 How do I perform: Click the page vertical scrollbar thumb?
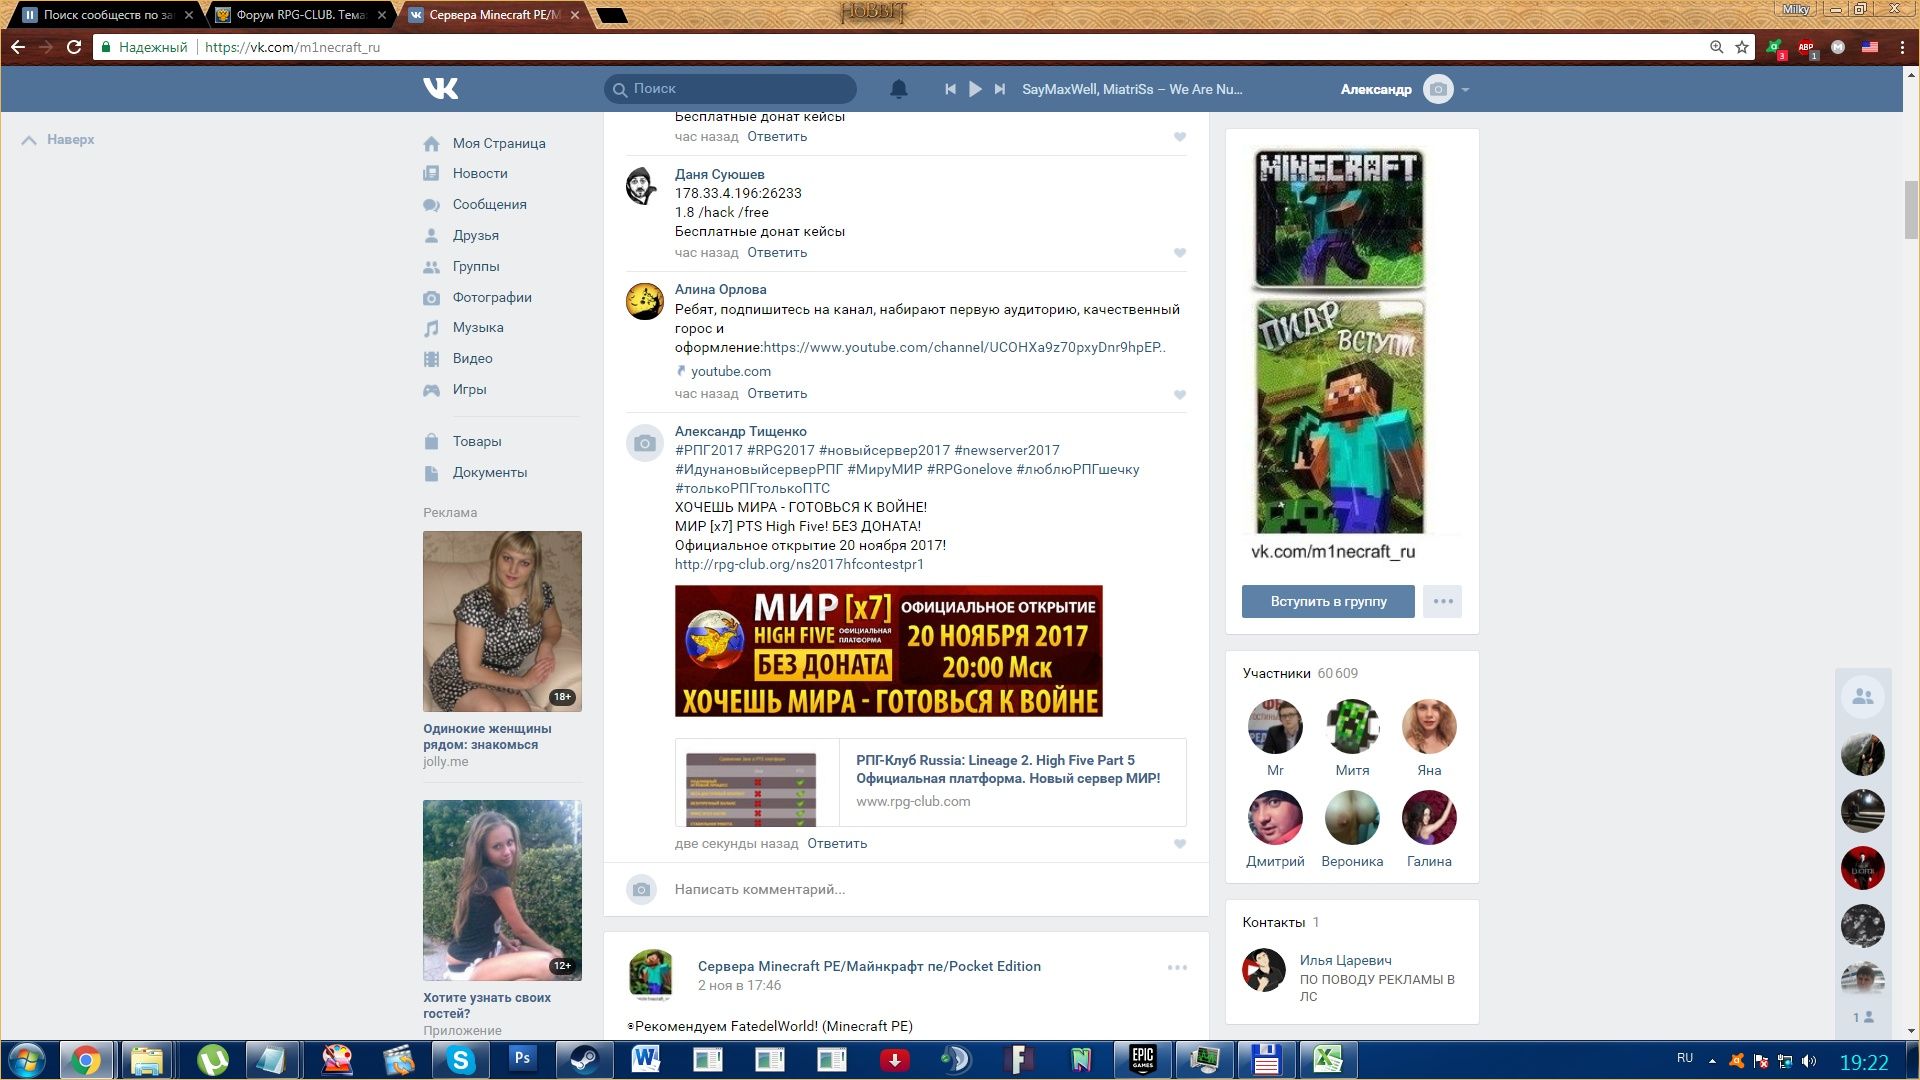[1911, 210]
